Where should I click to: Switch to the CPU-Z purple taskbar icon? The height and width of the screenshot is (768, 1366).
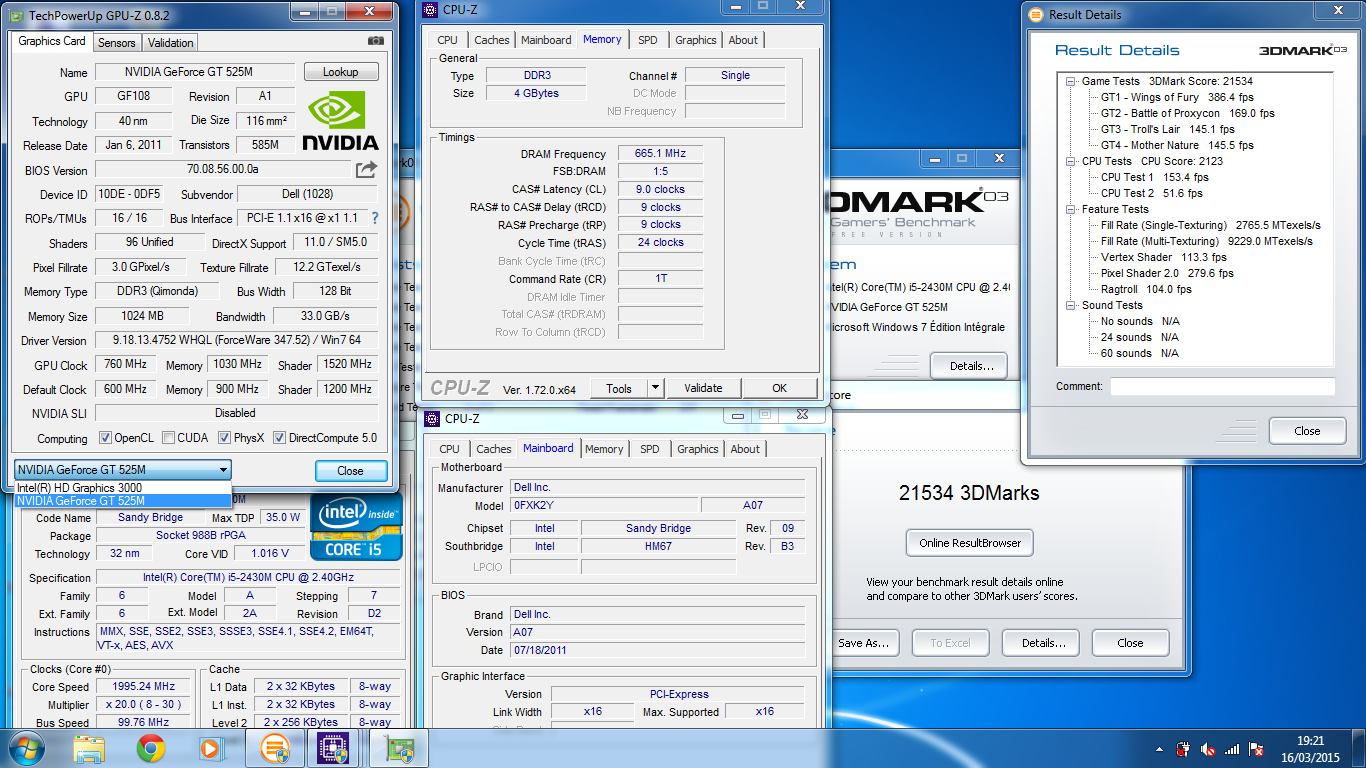[x=332, y=748]
